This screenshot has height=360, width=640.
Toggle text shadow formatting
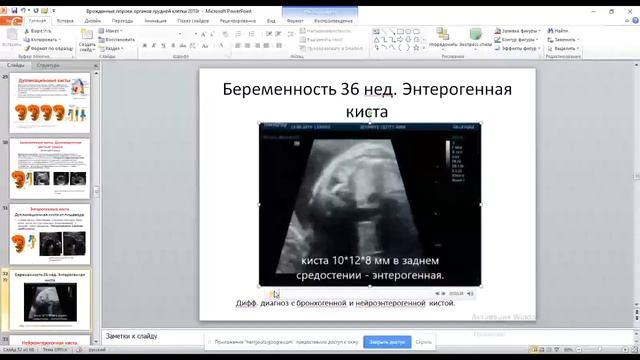[x=173, y=46]
